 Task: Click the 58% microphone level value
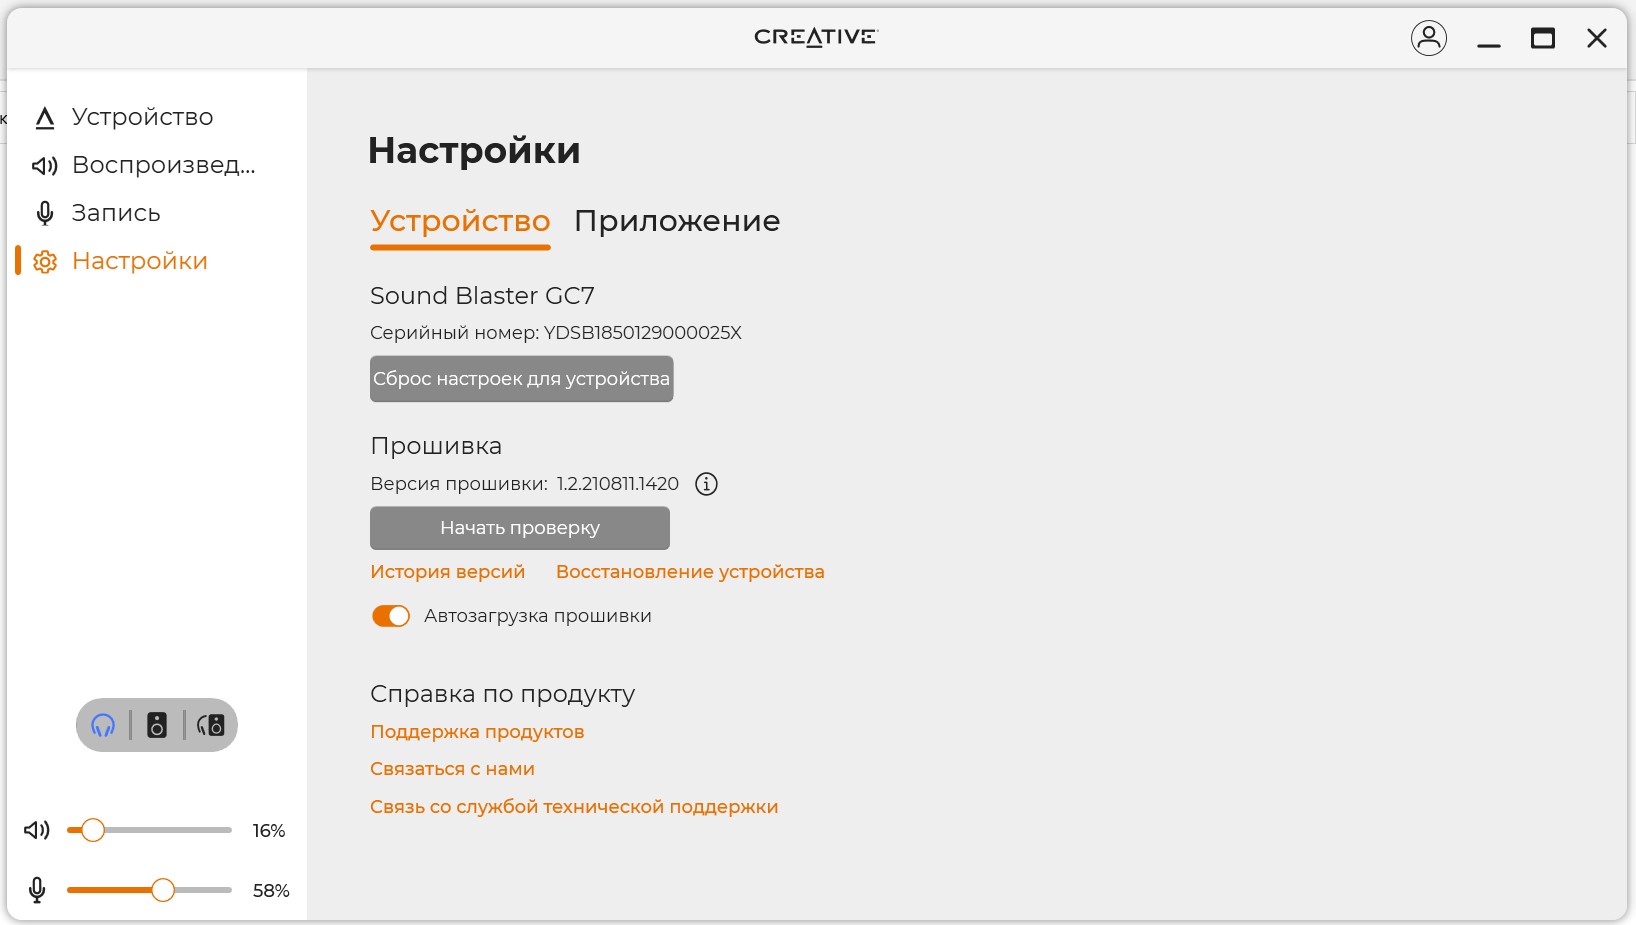coord(271,891)
